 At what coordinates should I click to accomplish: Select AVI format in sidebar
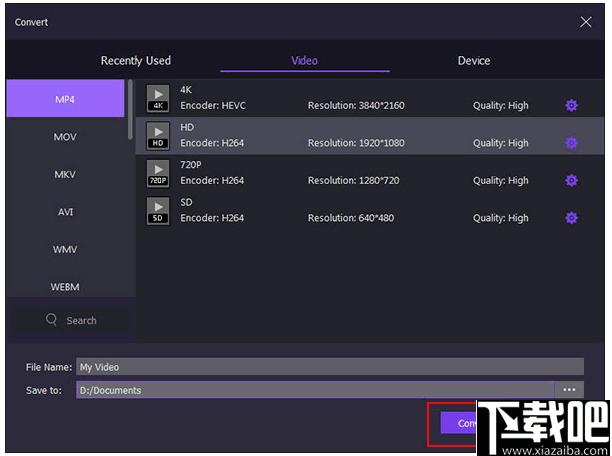65,212
